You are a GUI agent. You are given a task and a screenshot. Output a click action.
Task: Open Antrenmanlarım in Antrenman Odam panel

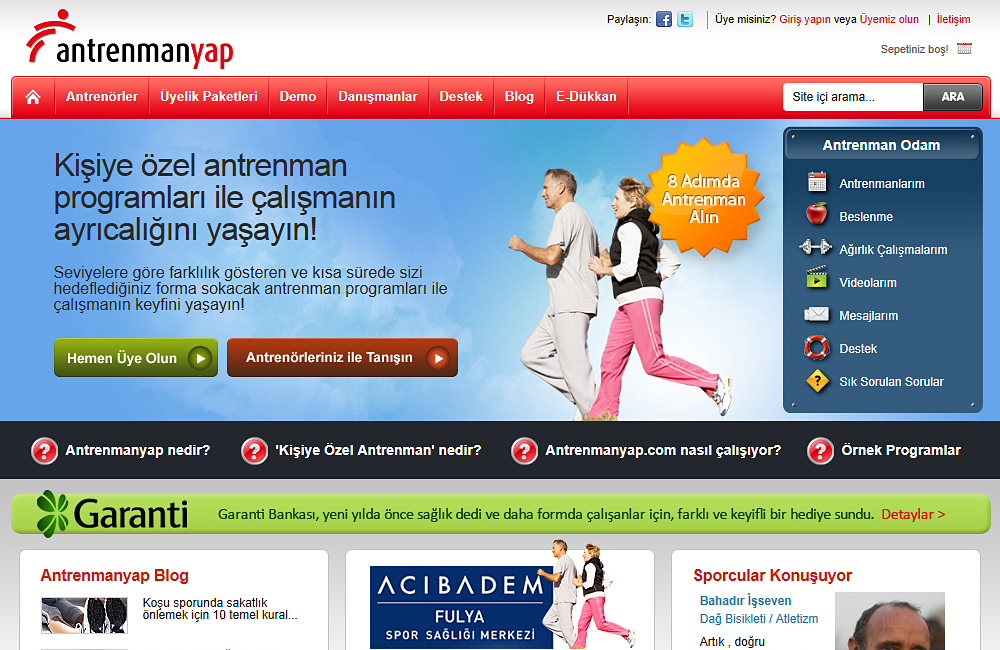(882, 184)
